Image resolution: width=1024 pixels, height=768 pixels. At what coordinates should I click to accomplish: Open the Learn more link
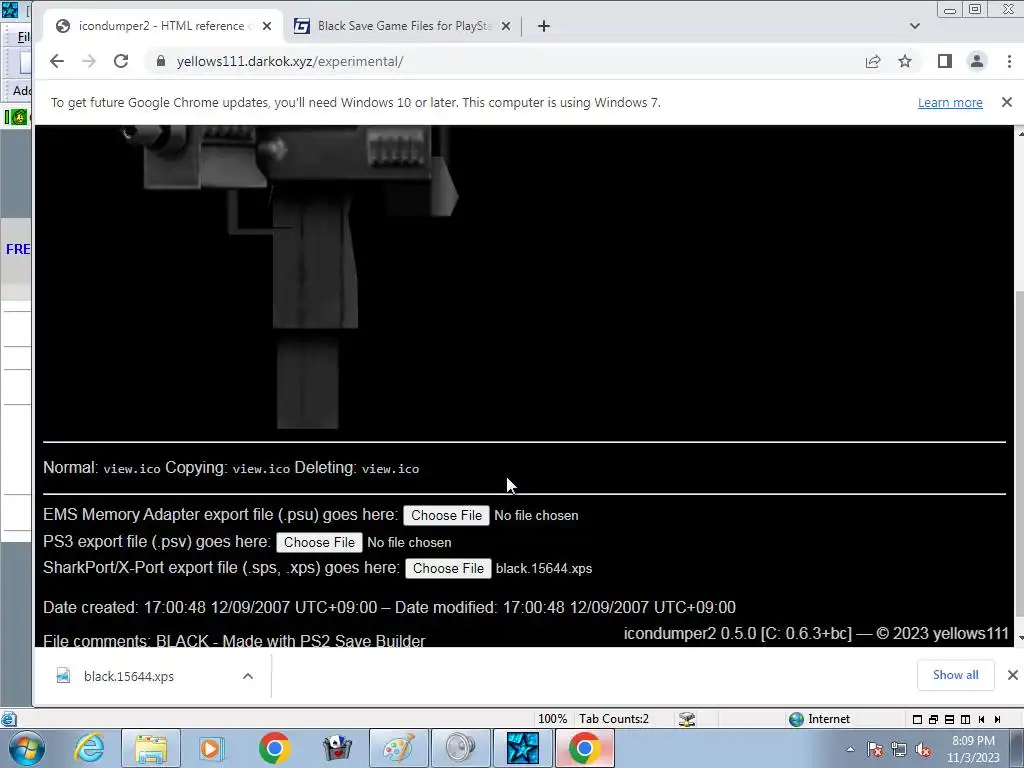950,103
